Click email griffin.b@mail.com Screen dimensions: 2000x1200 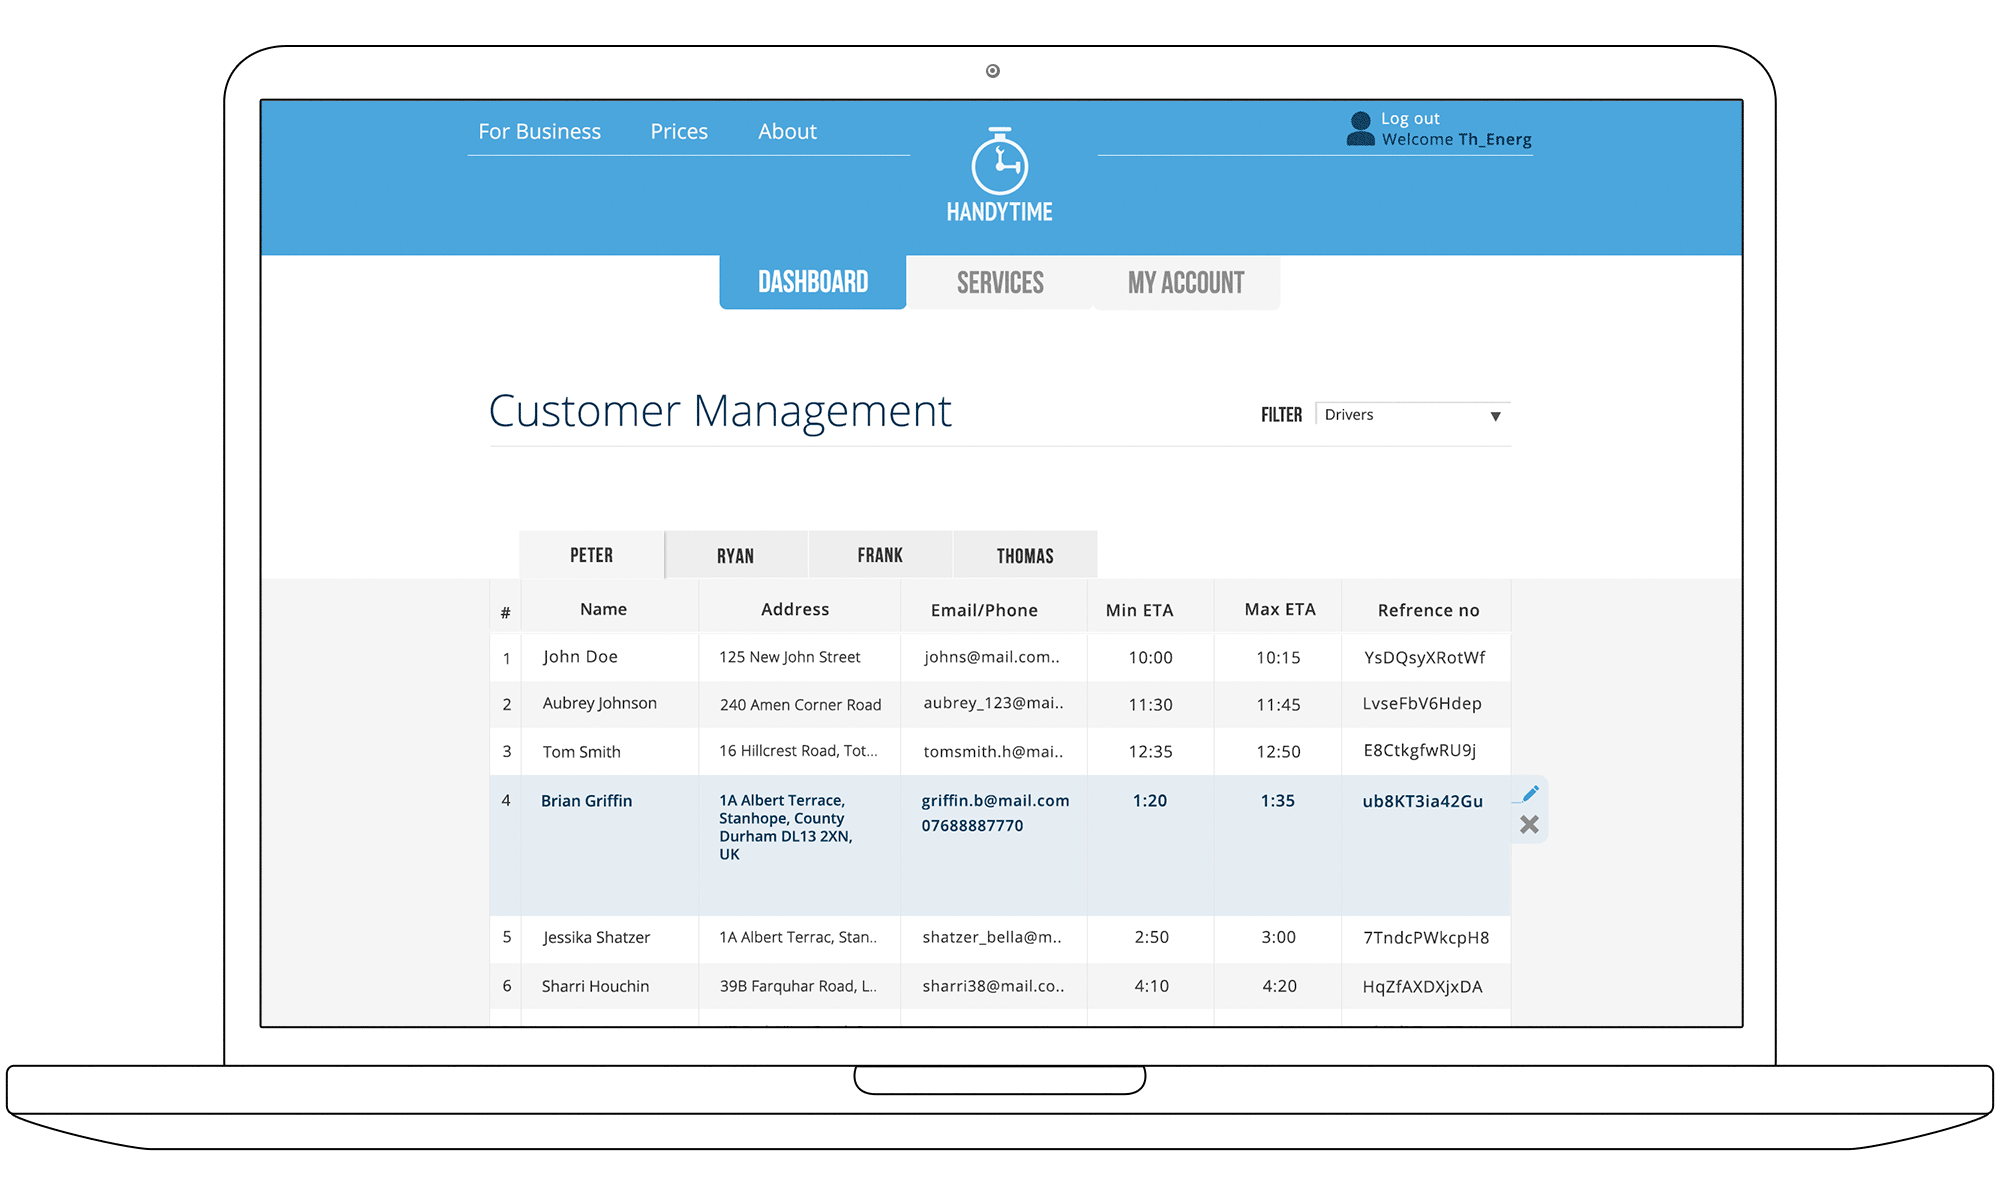point(995,801)
